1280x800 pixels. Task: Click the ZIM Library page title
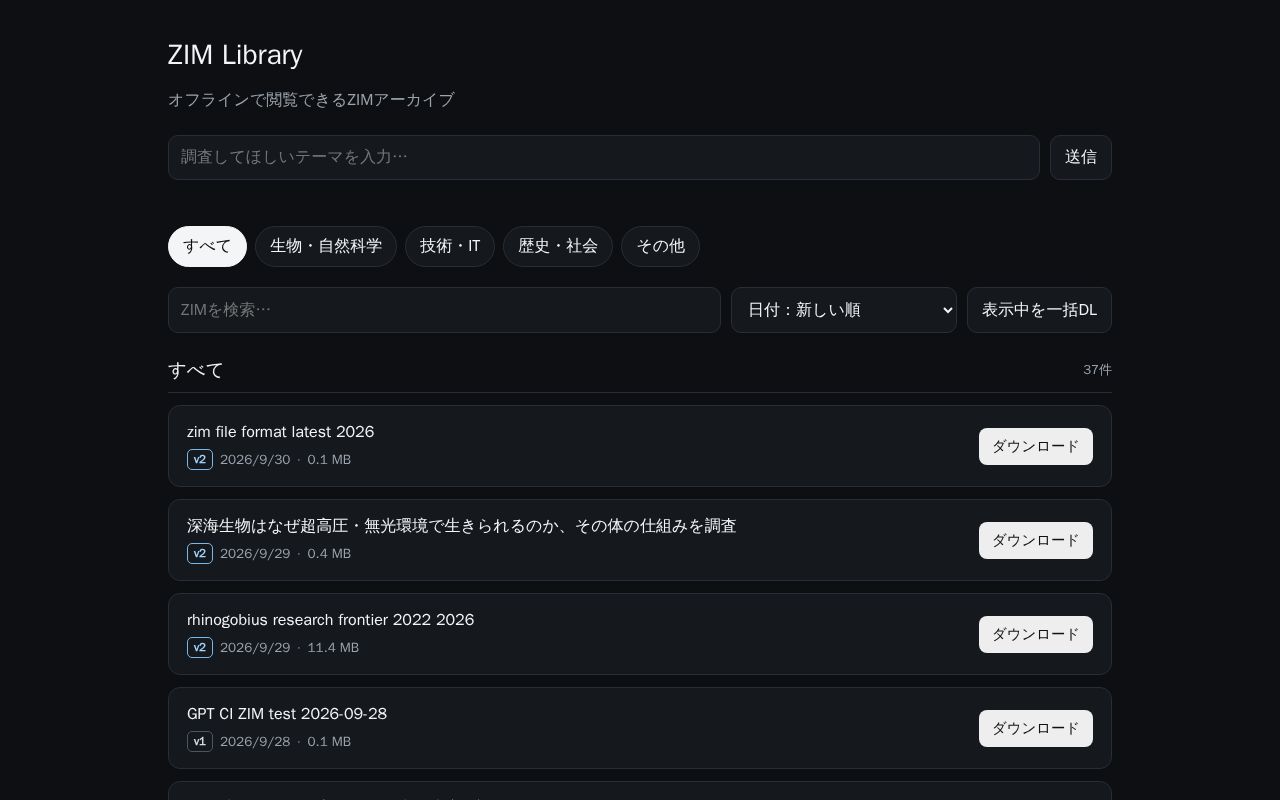235,55
